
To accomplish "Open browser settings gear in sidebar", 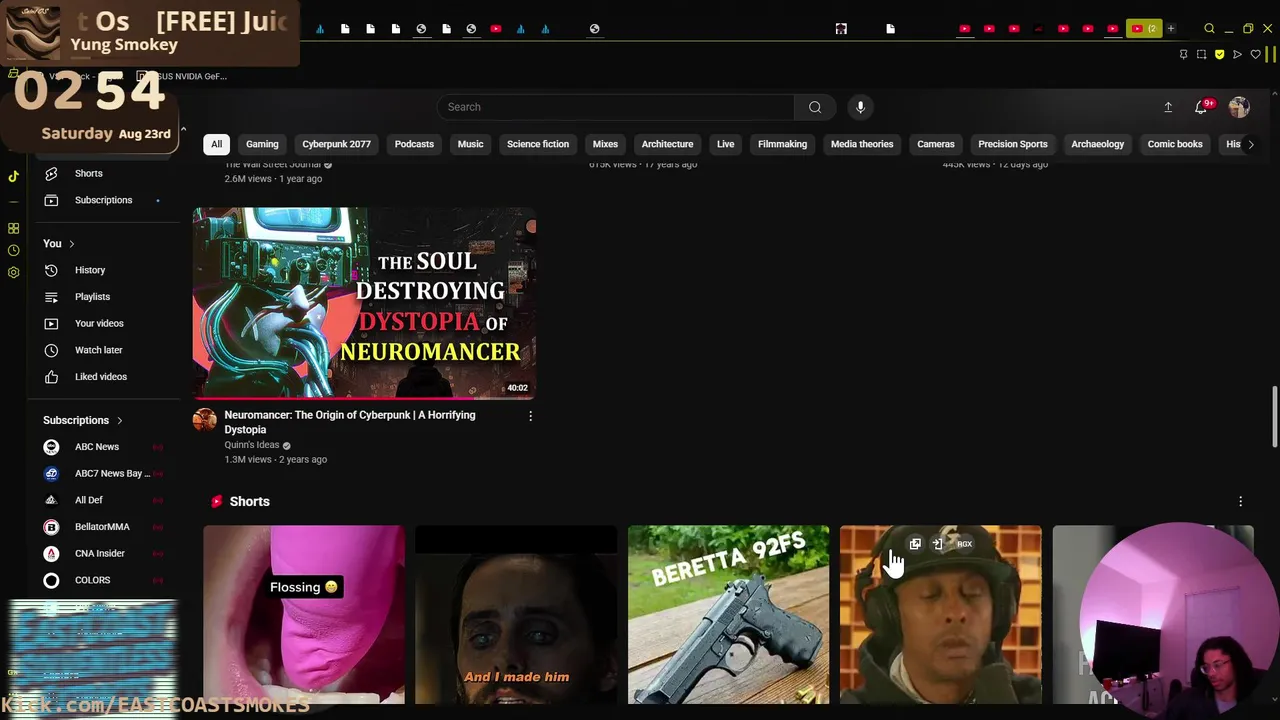I will [13, 272].
